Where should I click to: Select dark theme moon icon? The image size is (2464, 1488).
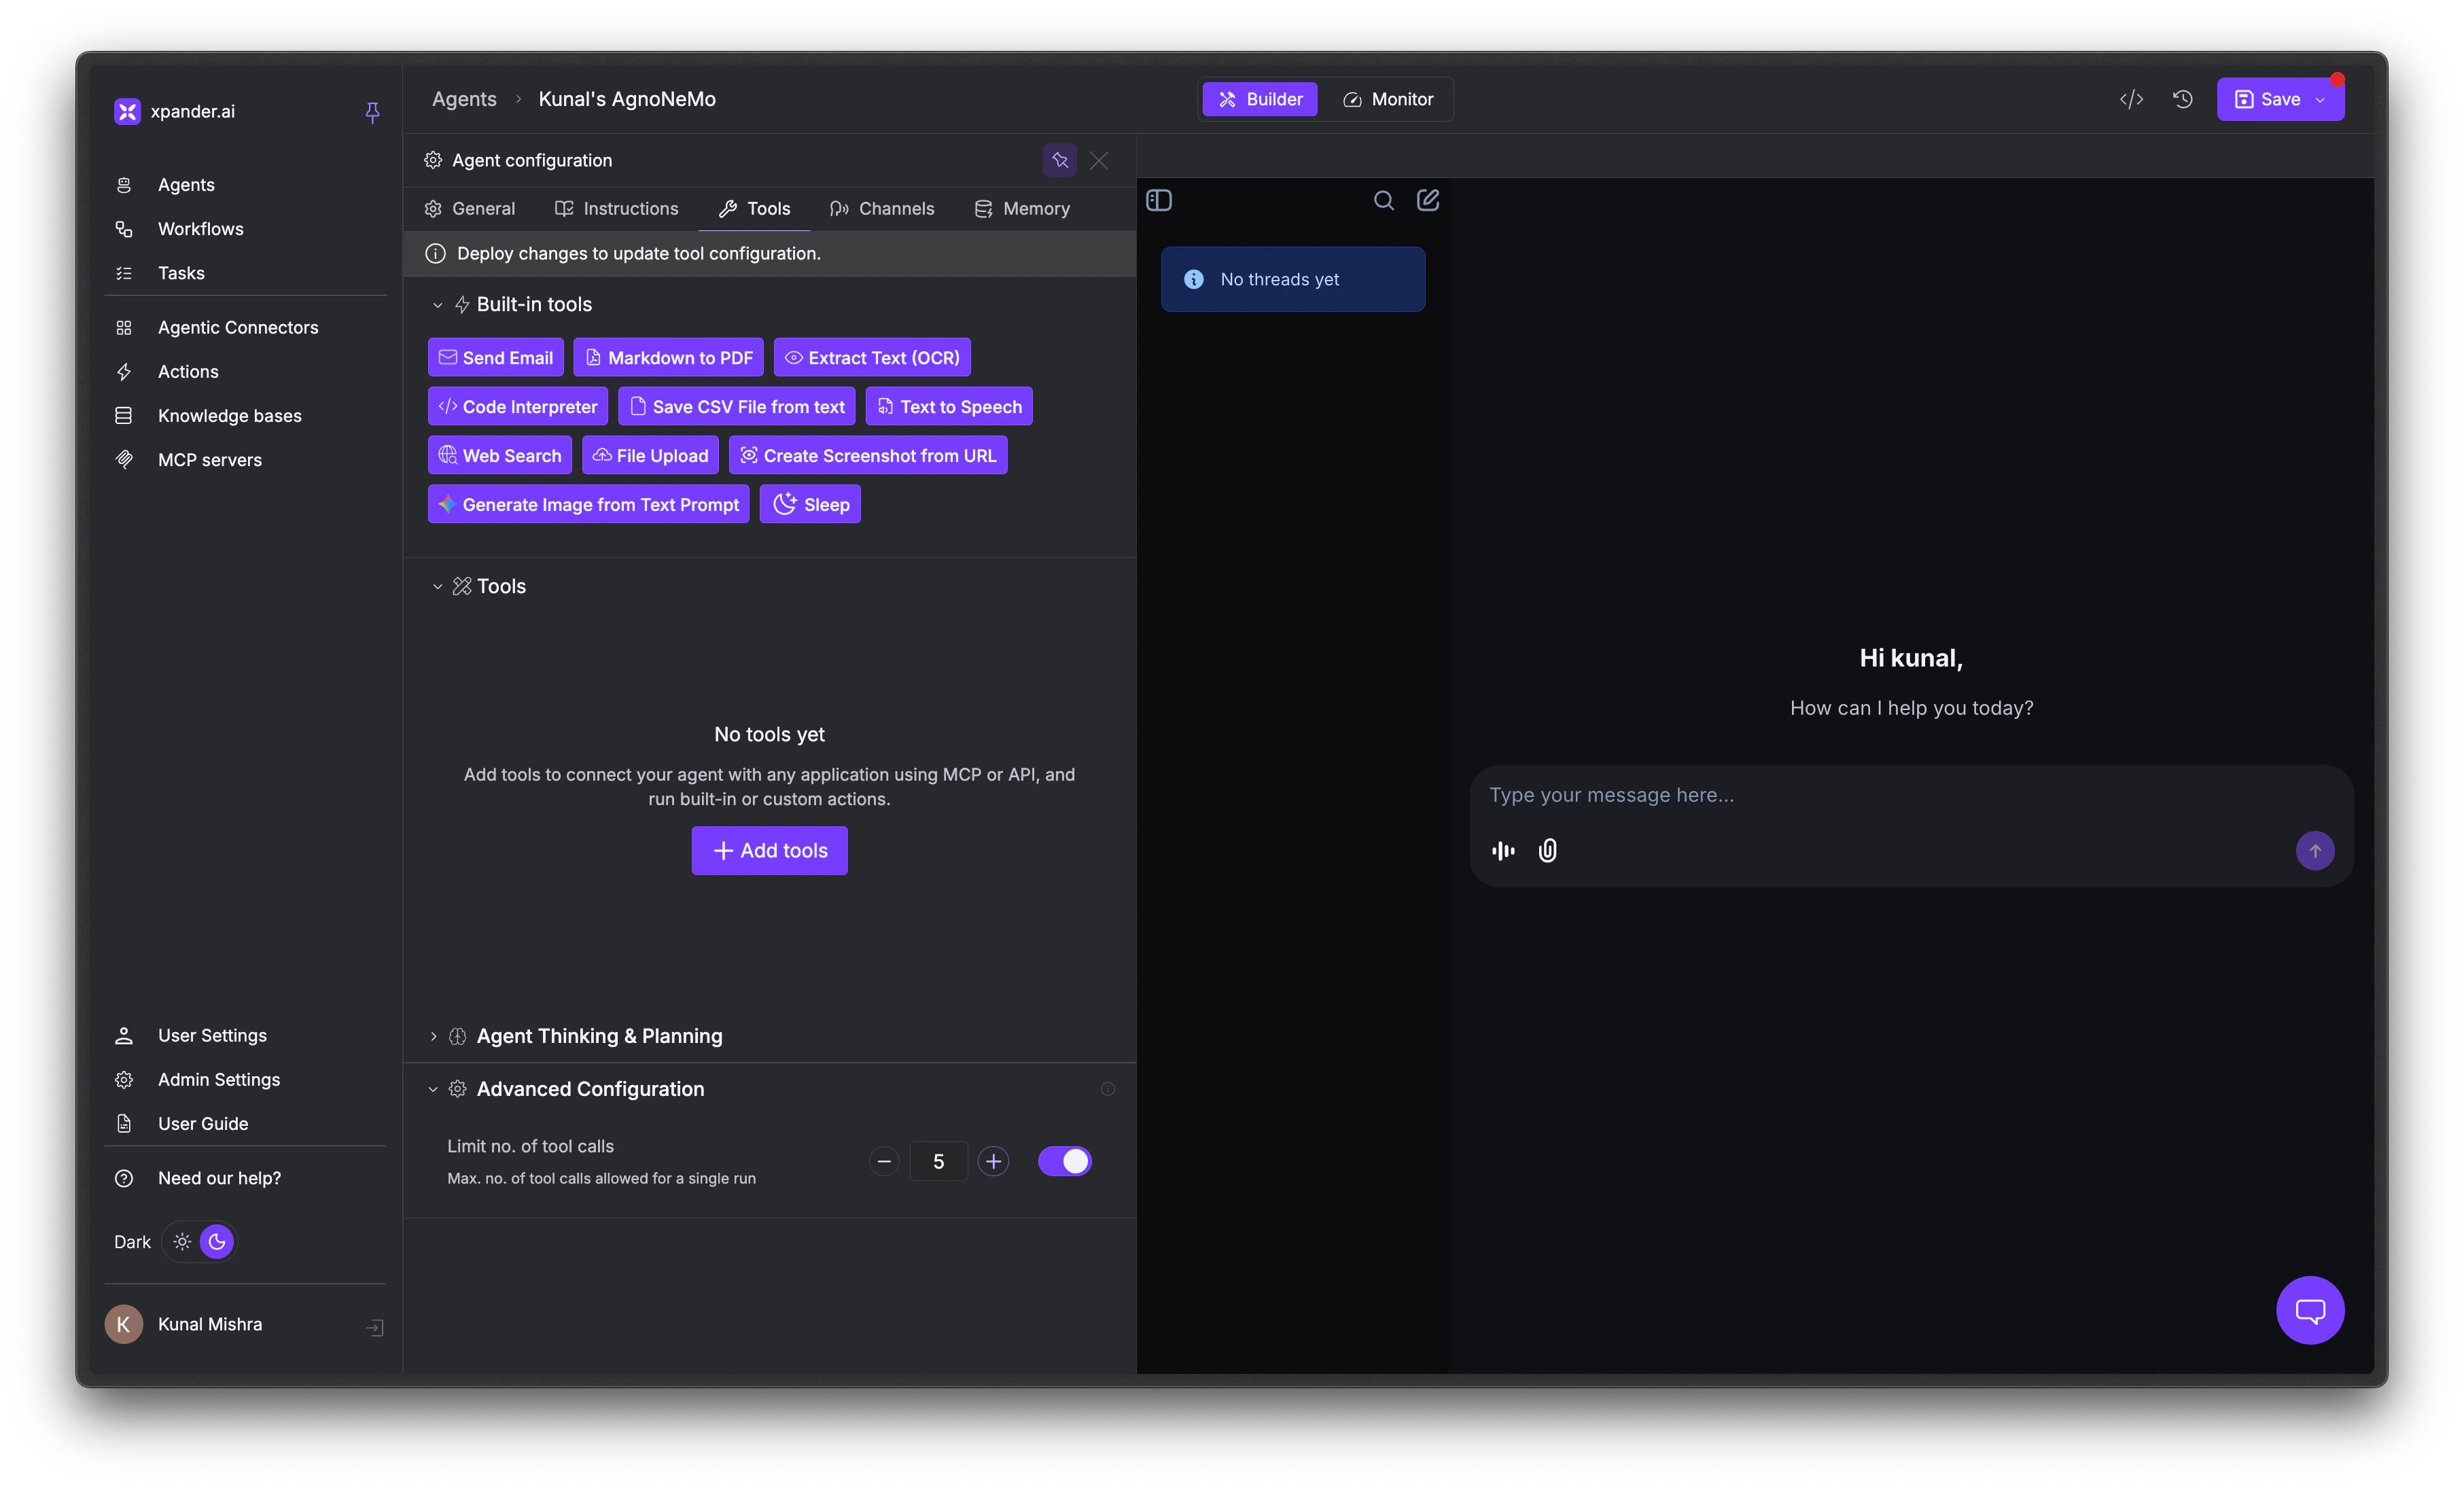click(x=217, y=1242)
